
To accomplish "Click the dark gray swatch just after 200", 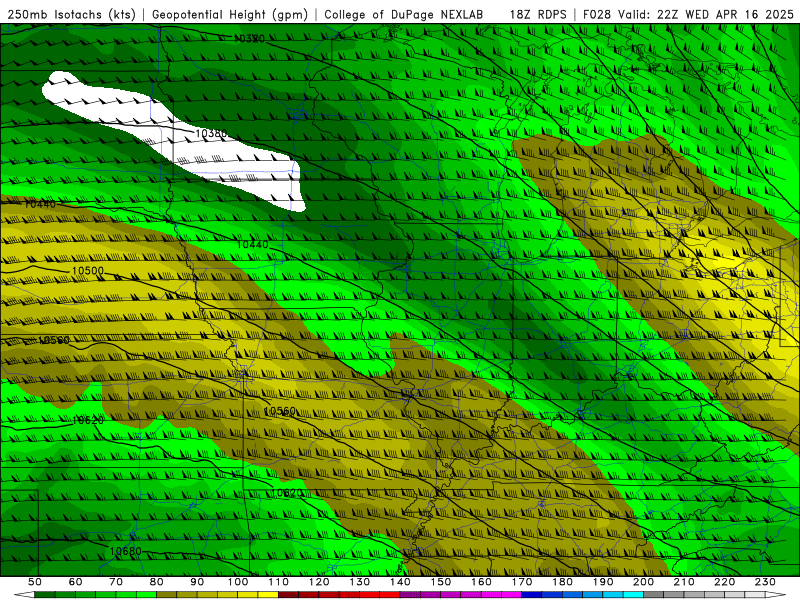I will [x=654, y=594].
